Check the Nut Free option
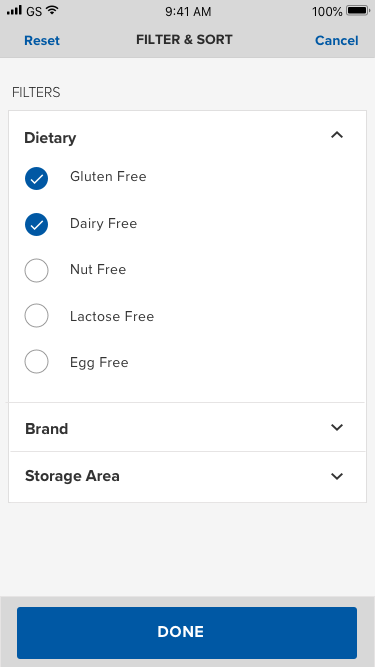Screen dimensions: 375x667 (x=37, y=271)
